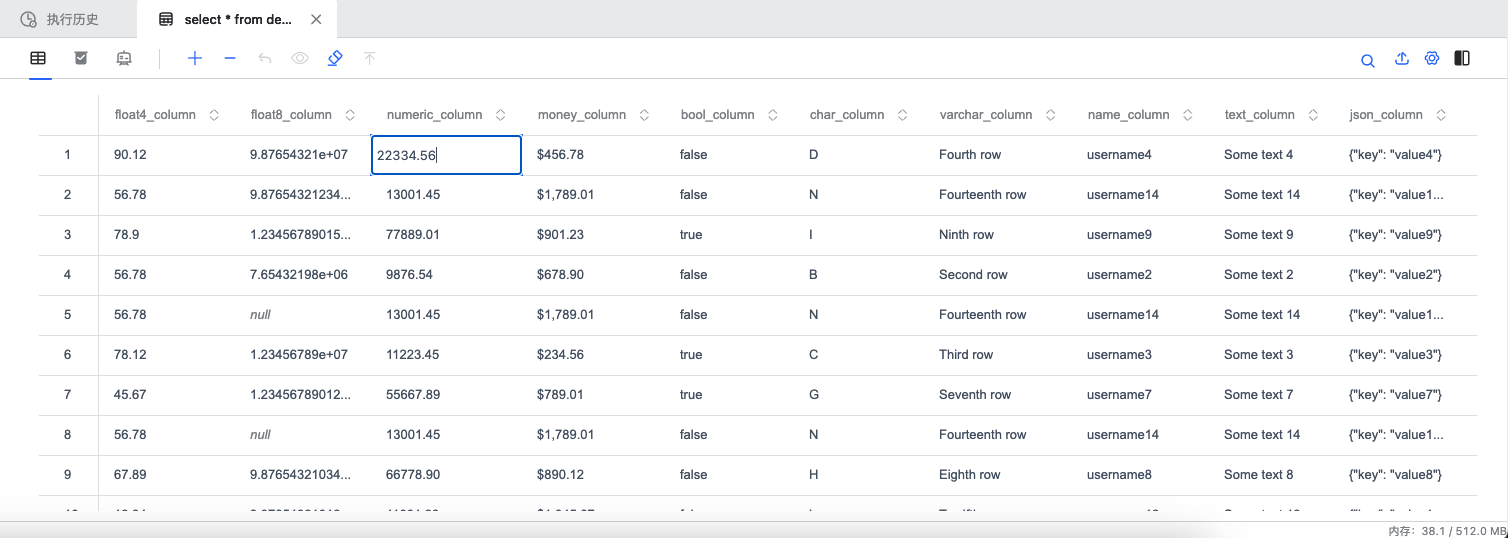This screenshot has width=1508, height=538.
Task: Open the settings gear icon
Action: 1432,58
